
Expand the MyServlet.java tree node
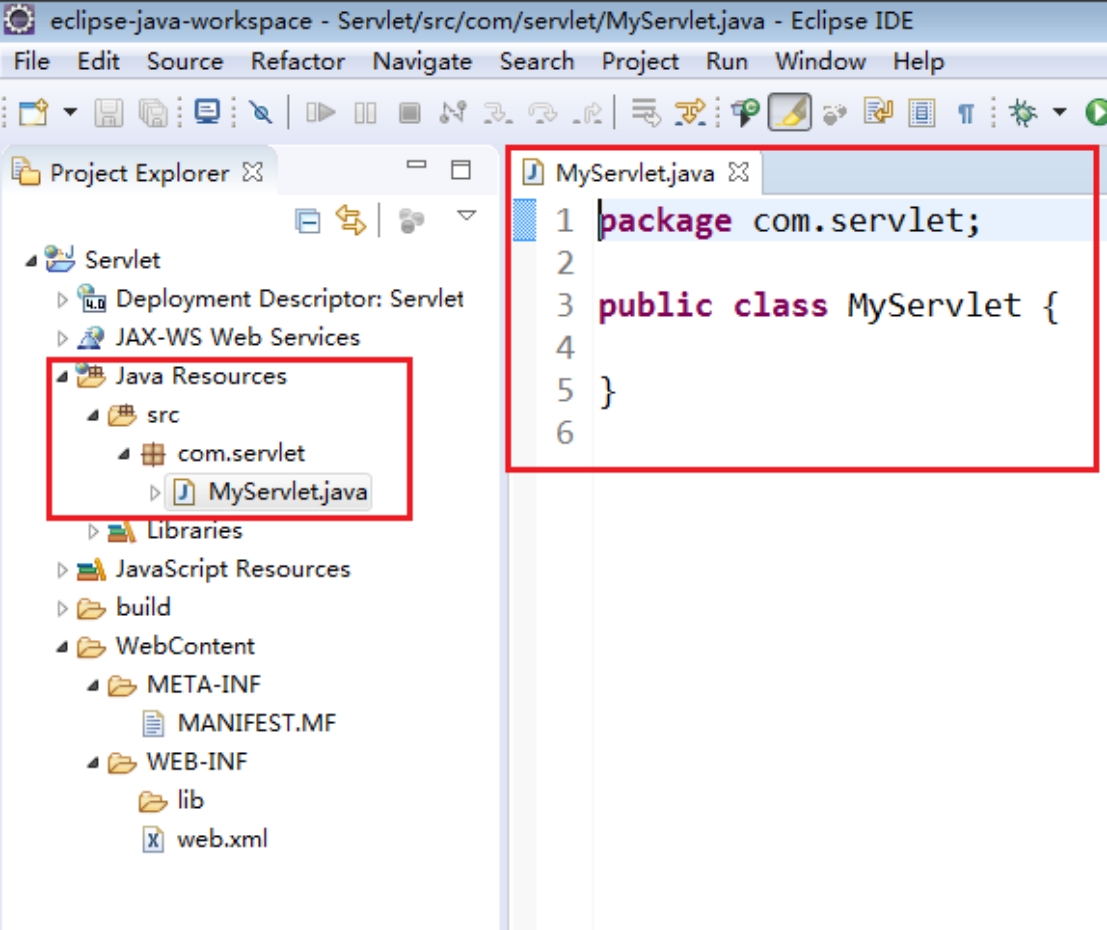pos(155,492)
